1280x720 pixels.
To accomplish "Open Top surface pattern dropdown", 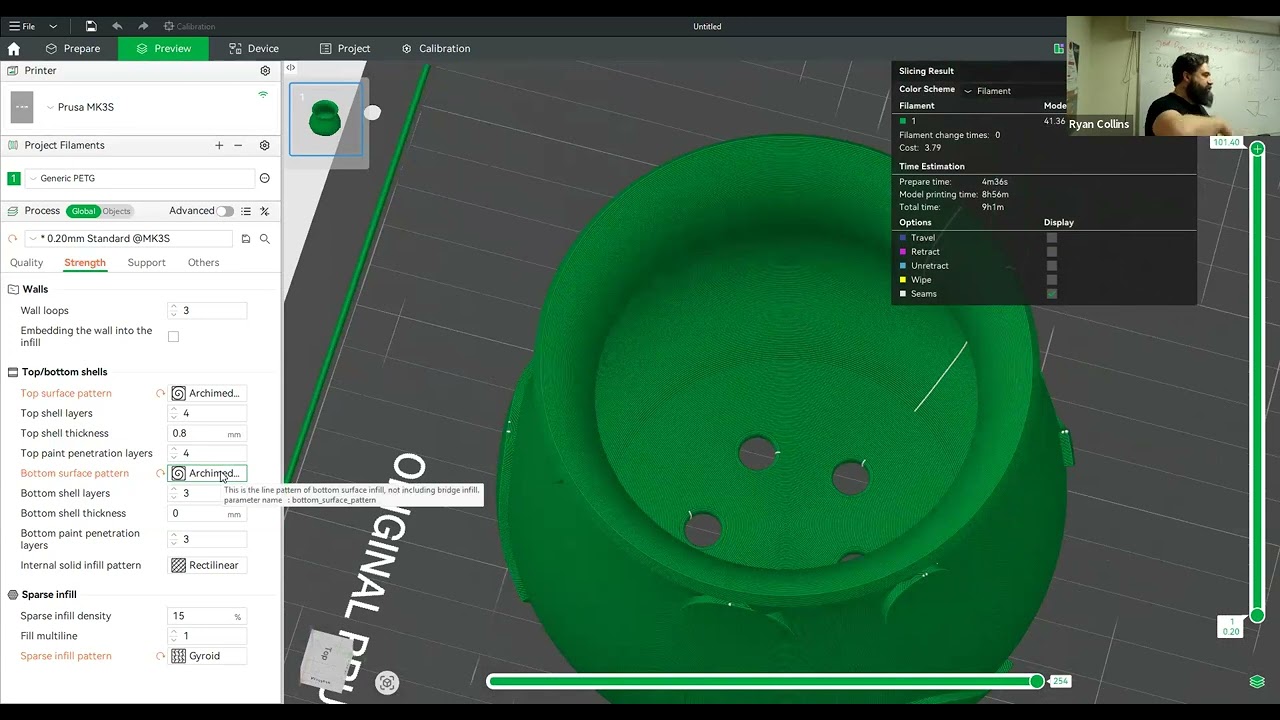I will tap(207, 393).
